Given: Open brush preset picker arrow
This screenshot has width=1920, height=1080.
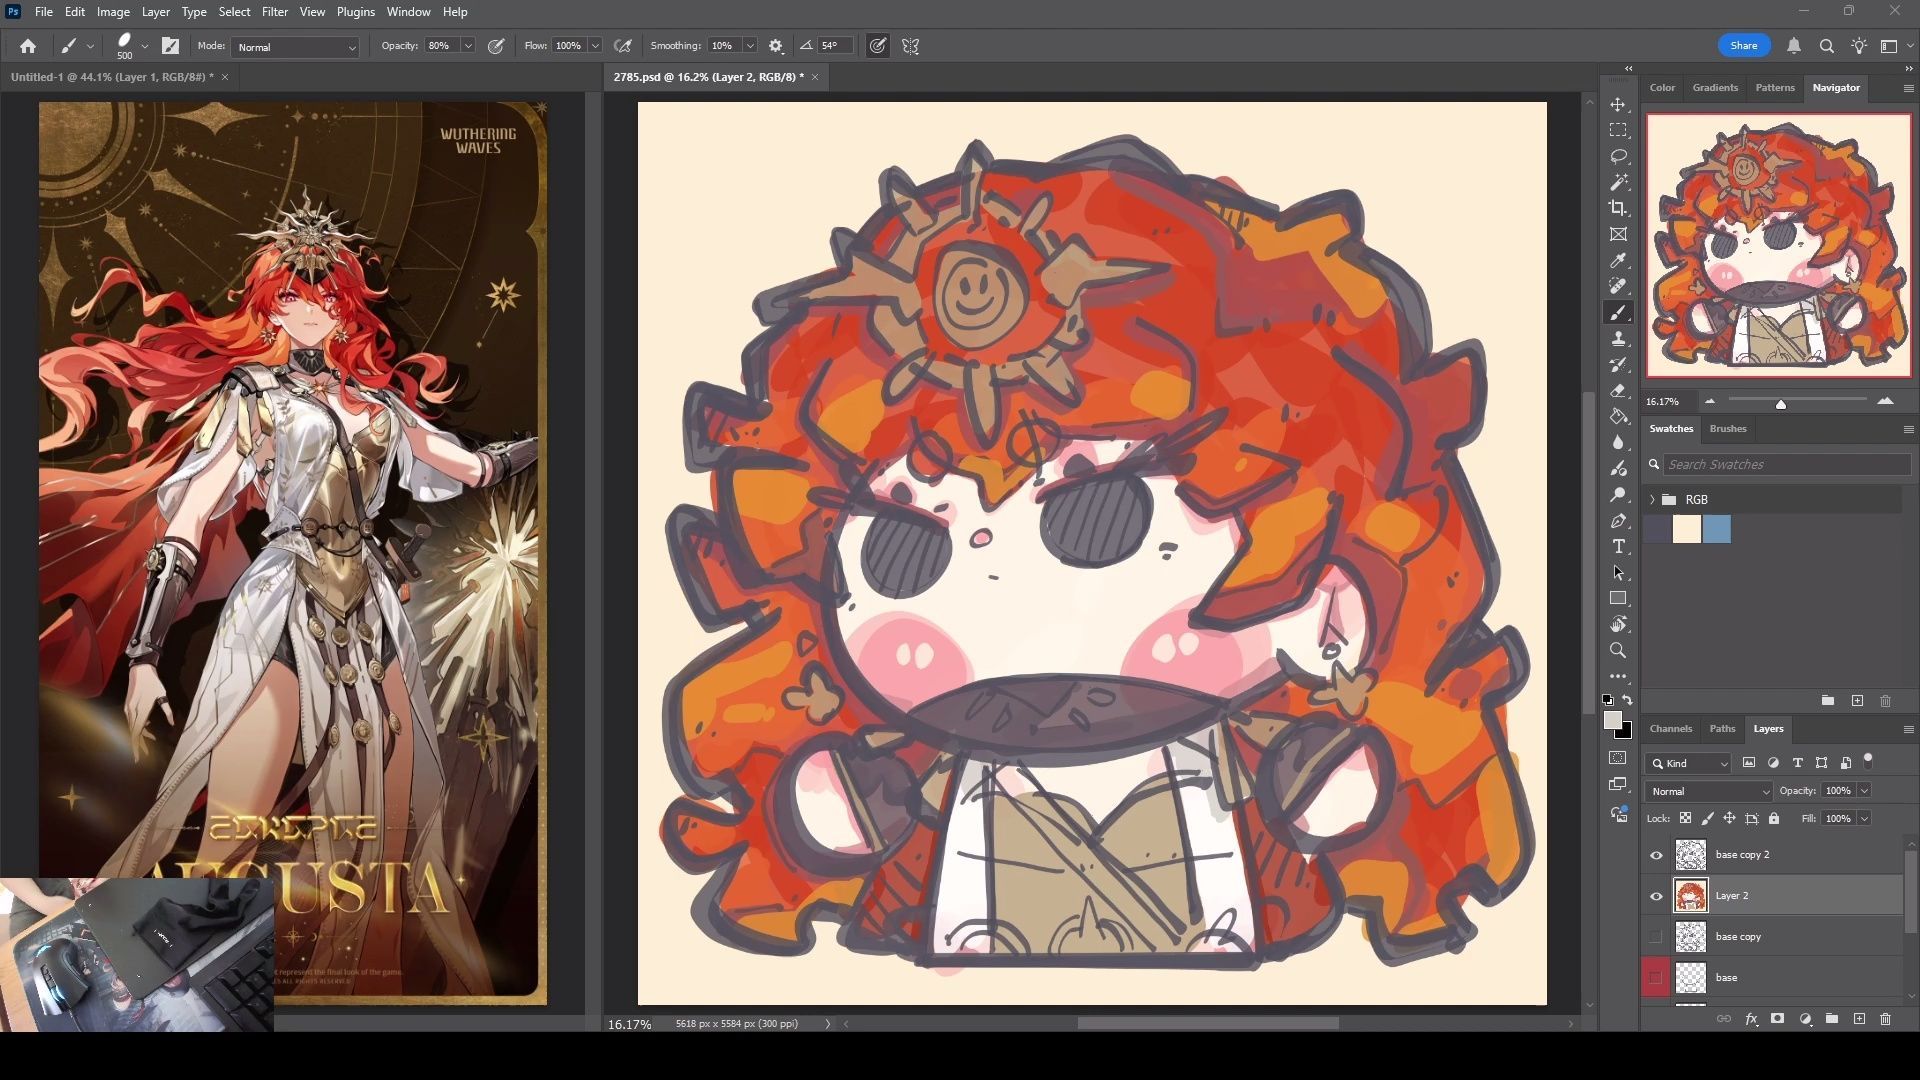Looking at the screenshot, I should point(145,46).
